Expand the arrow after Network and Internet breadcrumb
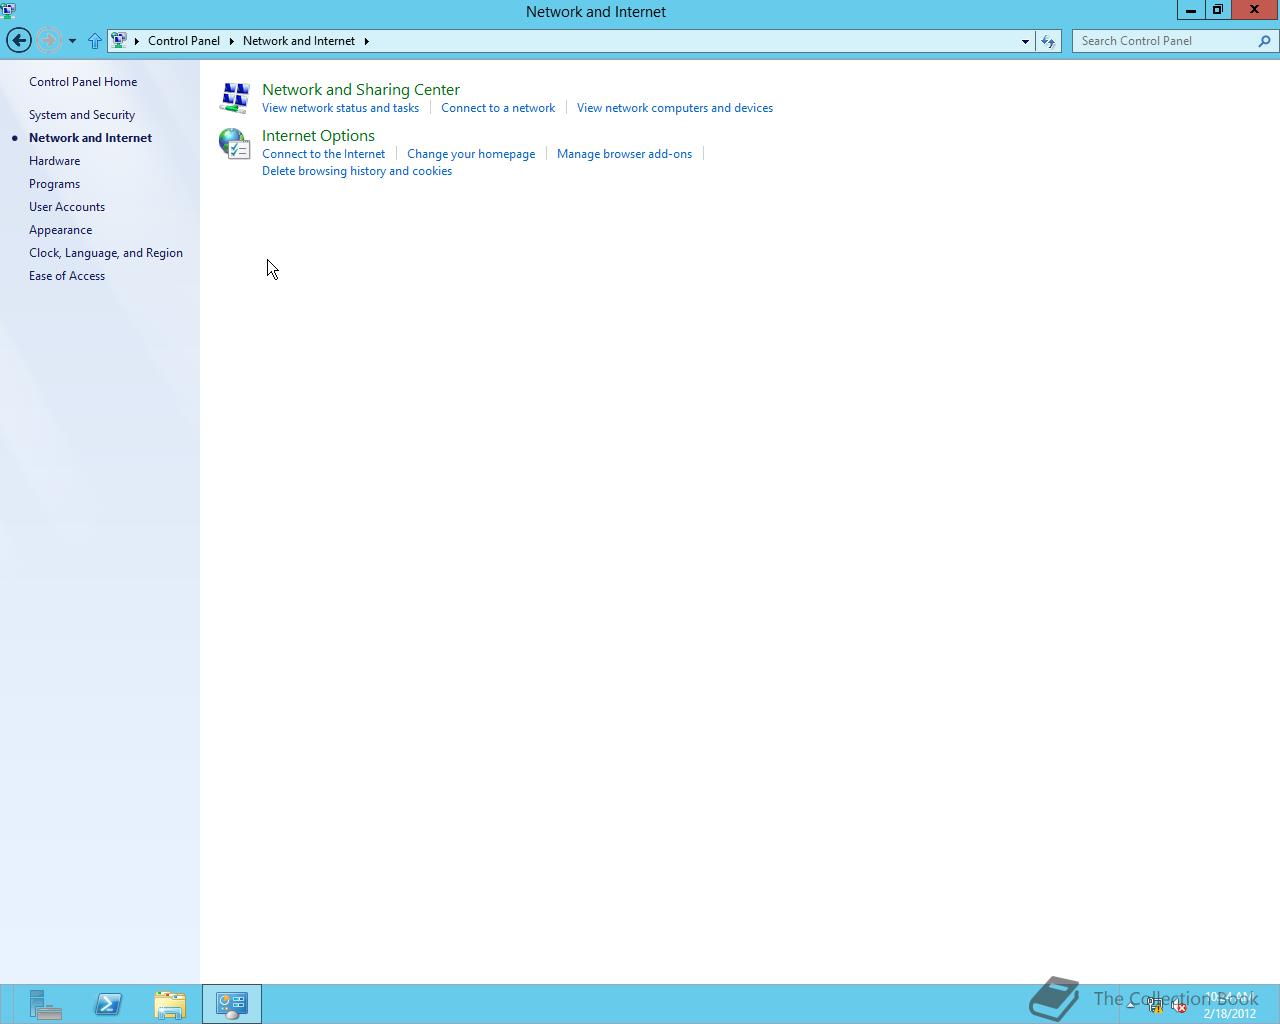This screenshot has width=1280, height=1024. pyautogui.click(x=367, y=41)
